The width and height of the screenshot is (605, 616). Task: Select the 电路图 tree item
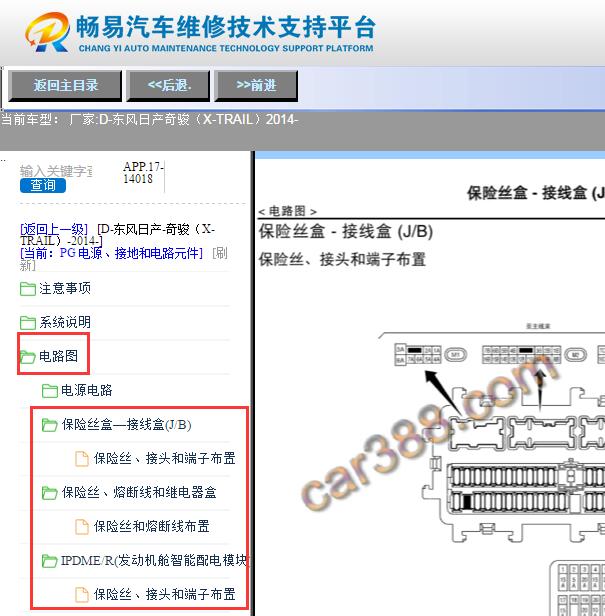58,356
